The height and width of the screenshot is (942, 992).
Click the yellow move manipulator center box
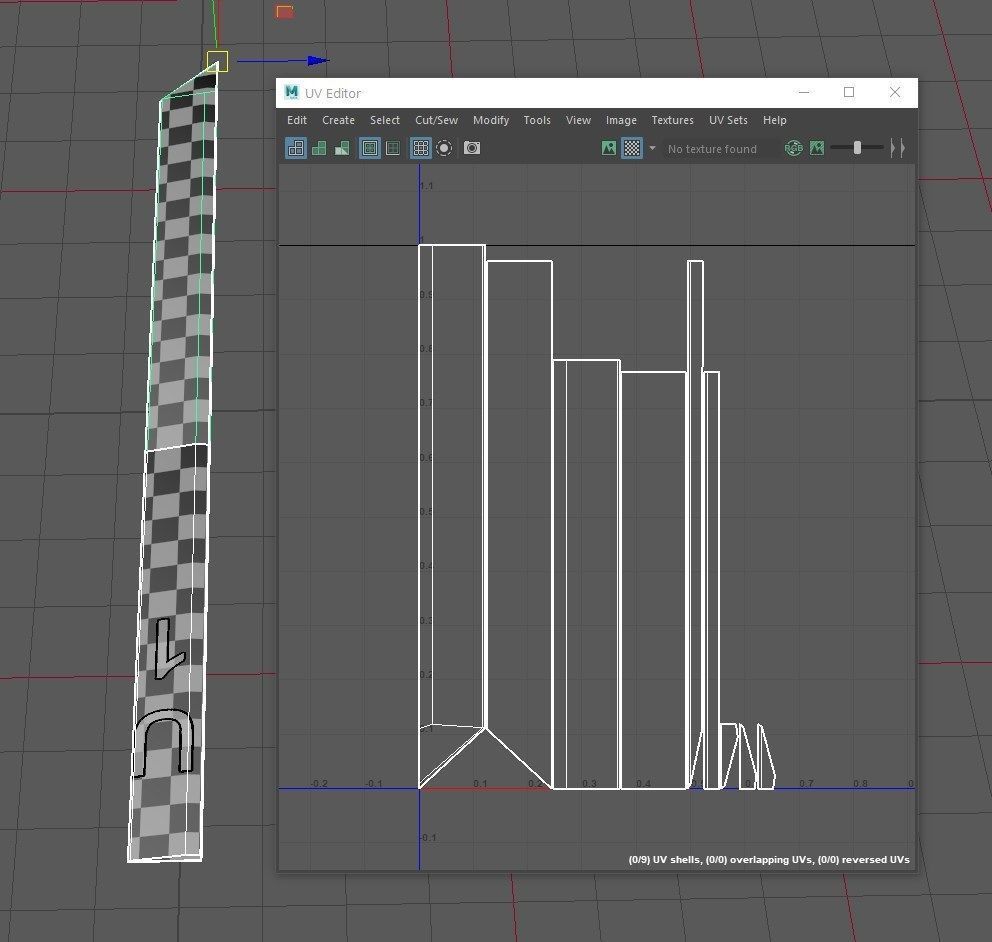point(217,61)
